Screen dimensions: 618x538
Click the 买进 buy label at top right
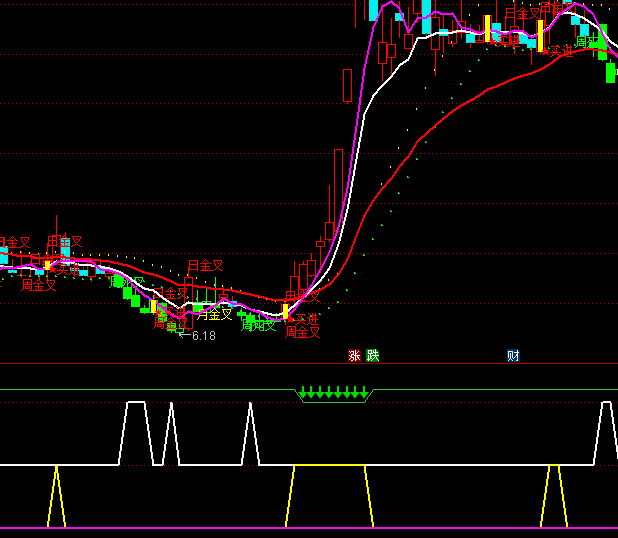coord(559,50)
